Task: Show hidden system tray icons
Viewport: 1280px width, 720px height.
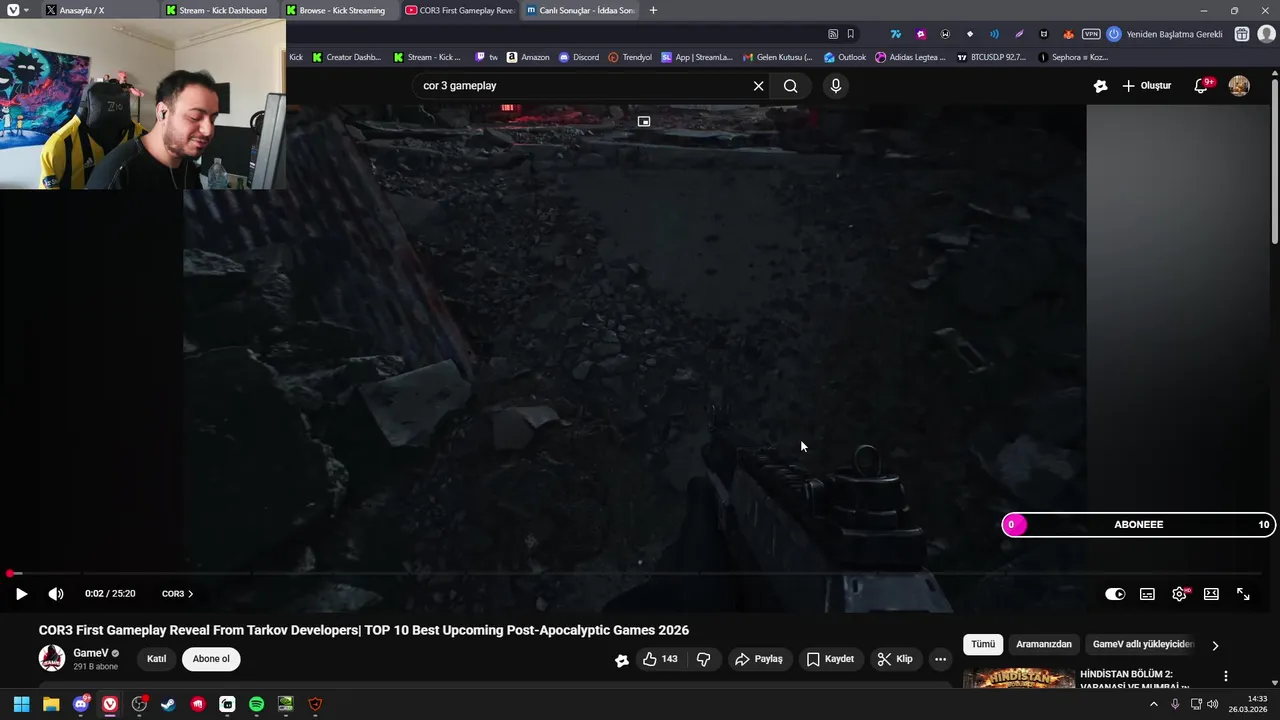Action: [1153, 704]
